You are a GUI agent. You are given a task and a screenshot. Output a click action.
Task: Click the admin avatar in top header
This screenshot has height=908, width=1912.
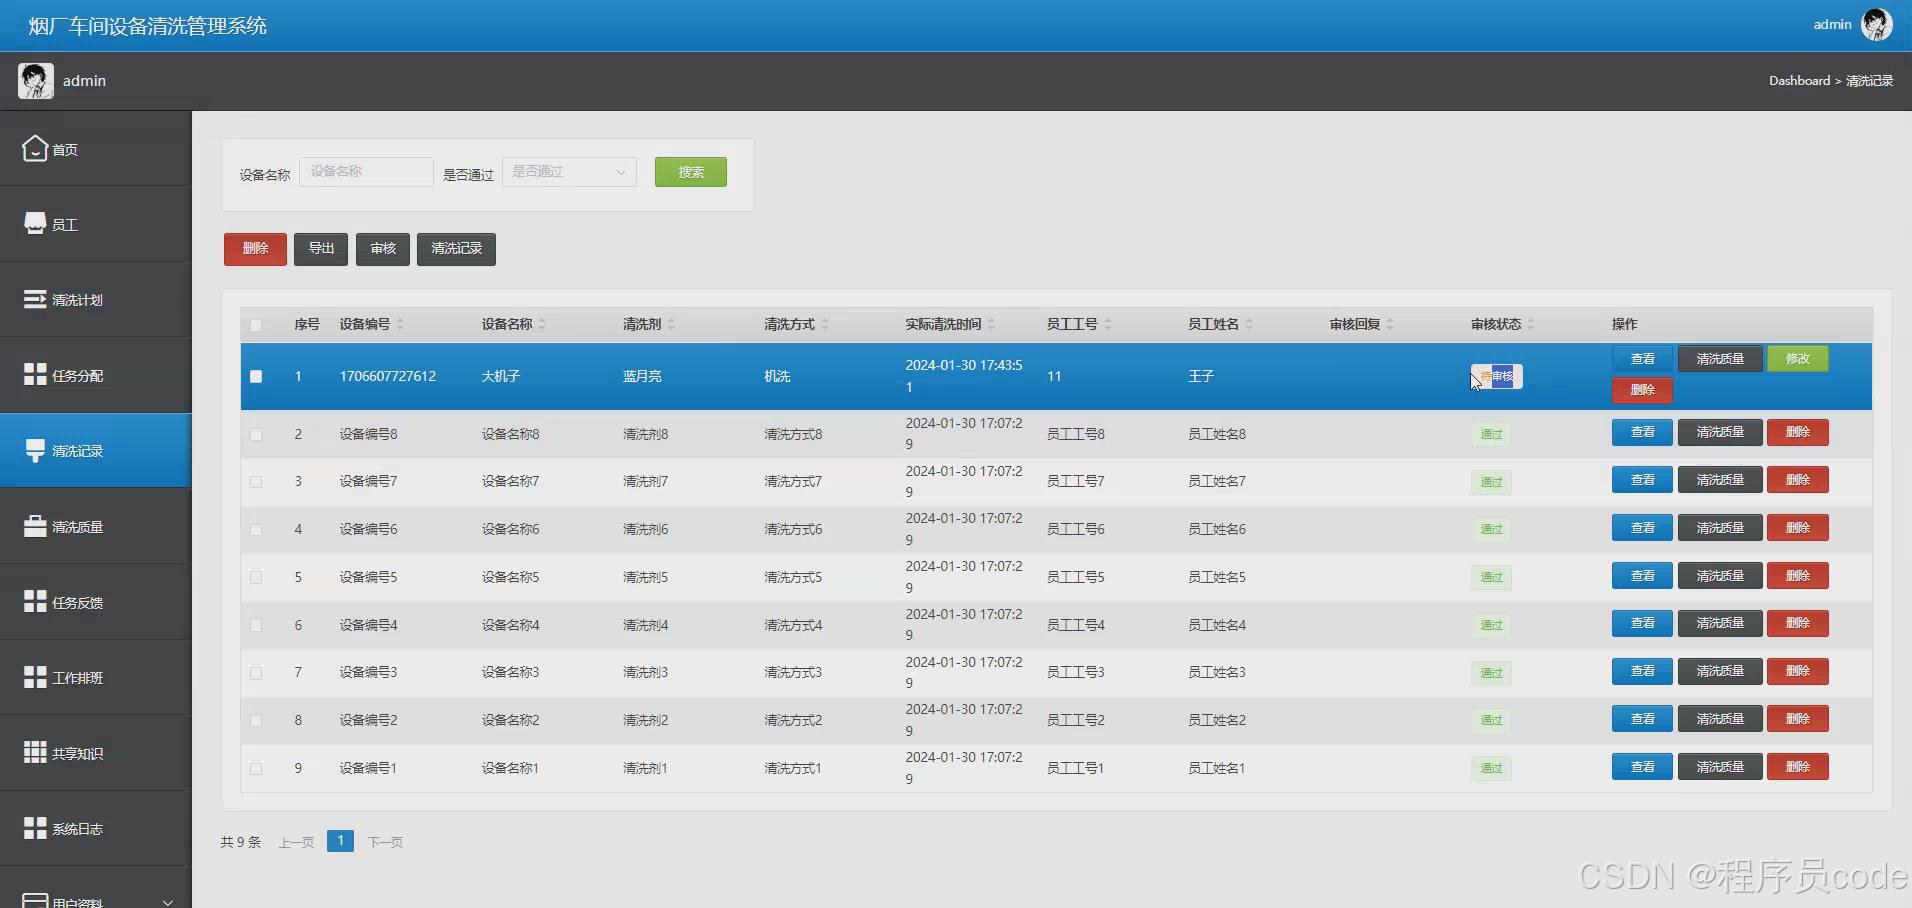pyautogui.click(x=1876, y=24)
